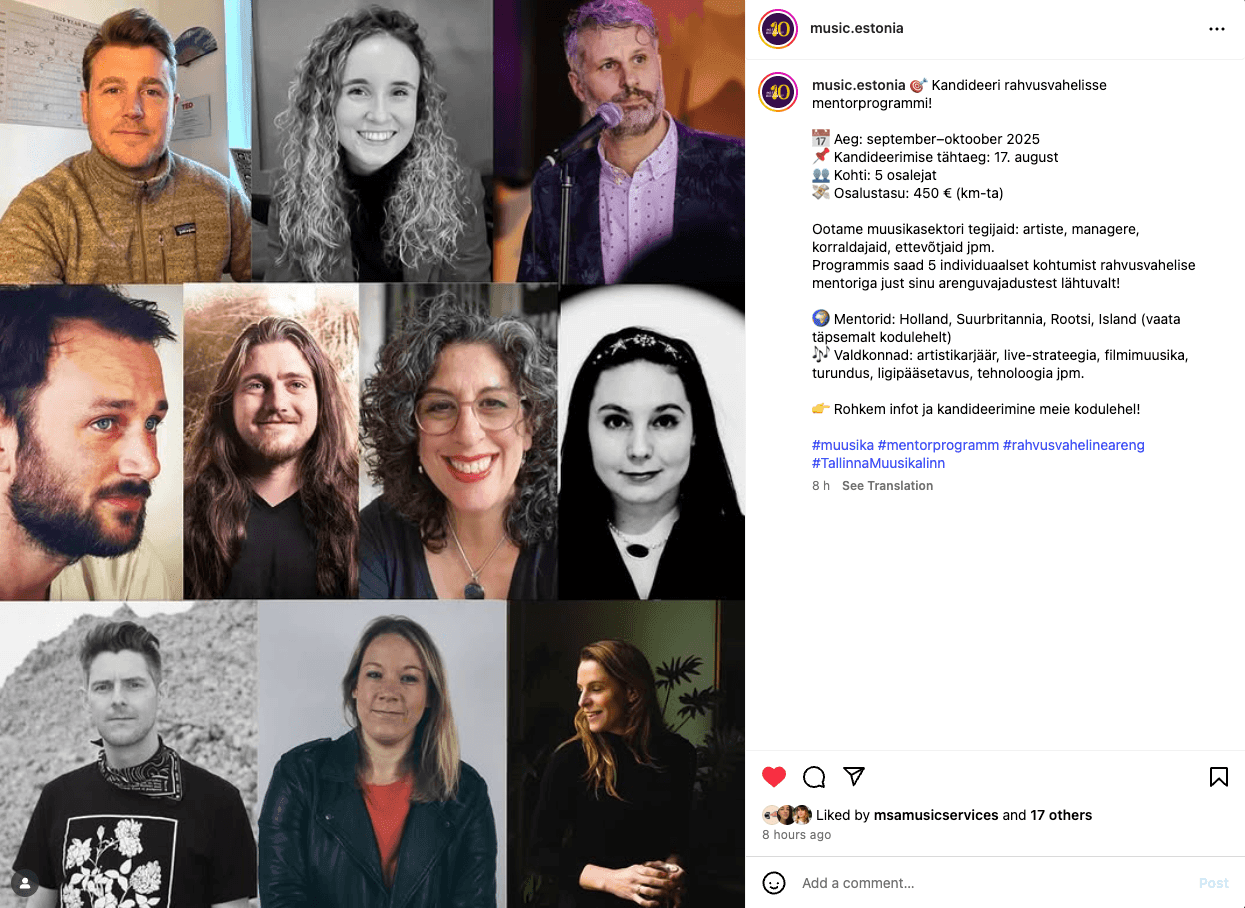
Task: Click music.estonia avatar beside the caption
Action: 778,92
